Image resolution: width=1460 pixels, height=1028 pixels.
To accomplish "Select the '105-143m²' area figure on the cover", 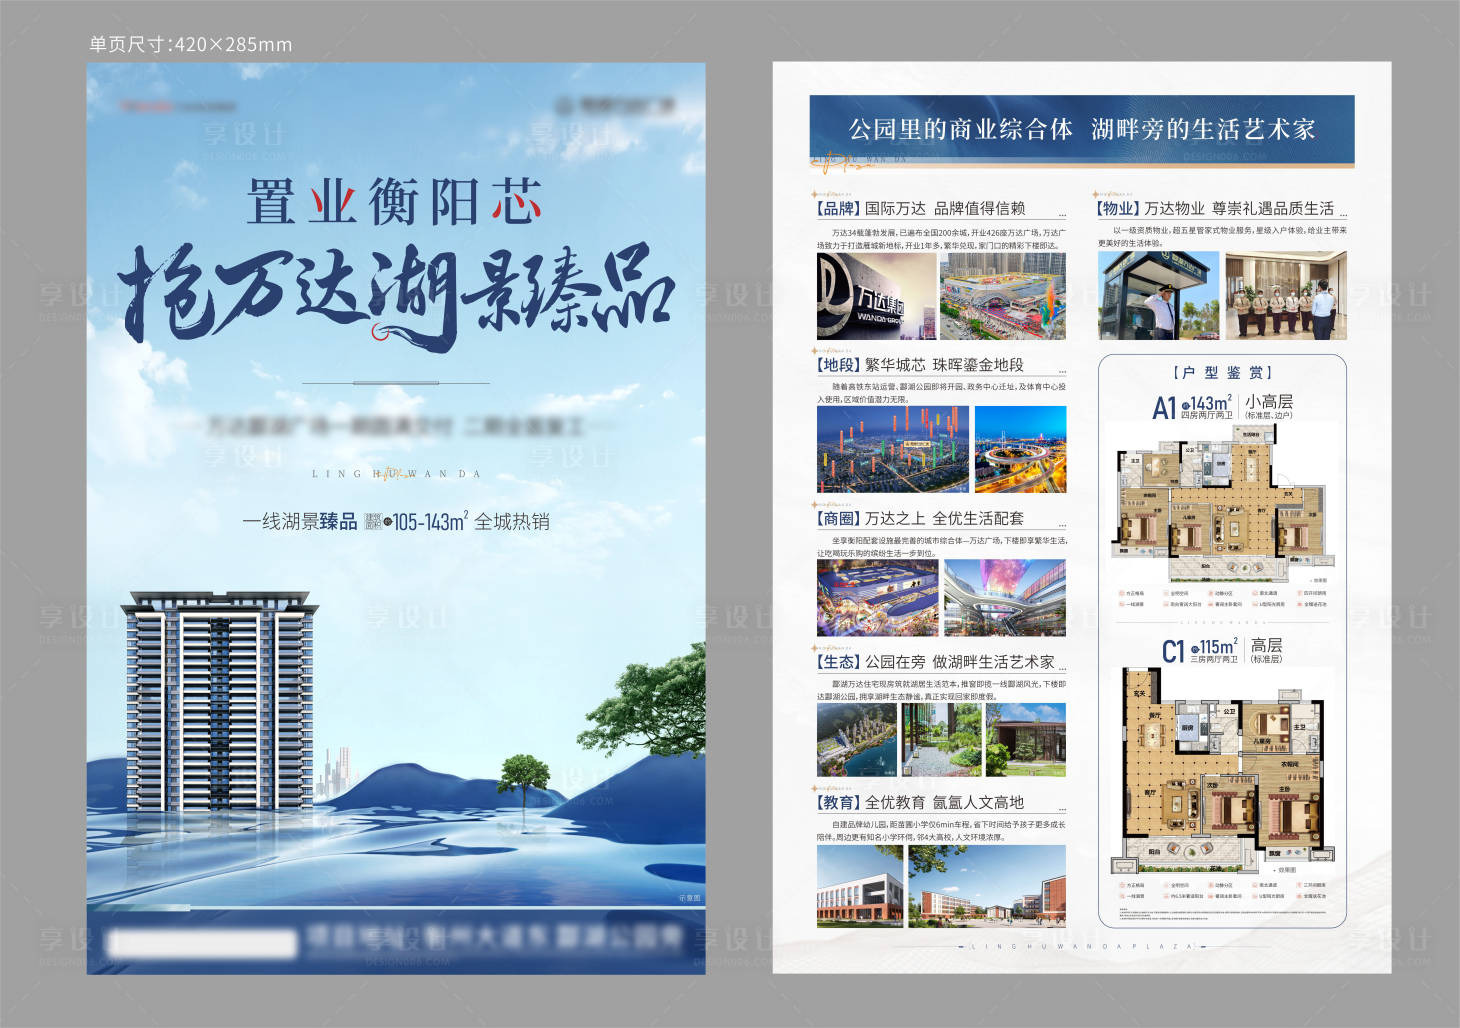I will (x=429, y=521).
